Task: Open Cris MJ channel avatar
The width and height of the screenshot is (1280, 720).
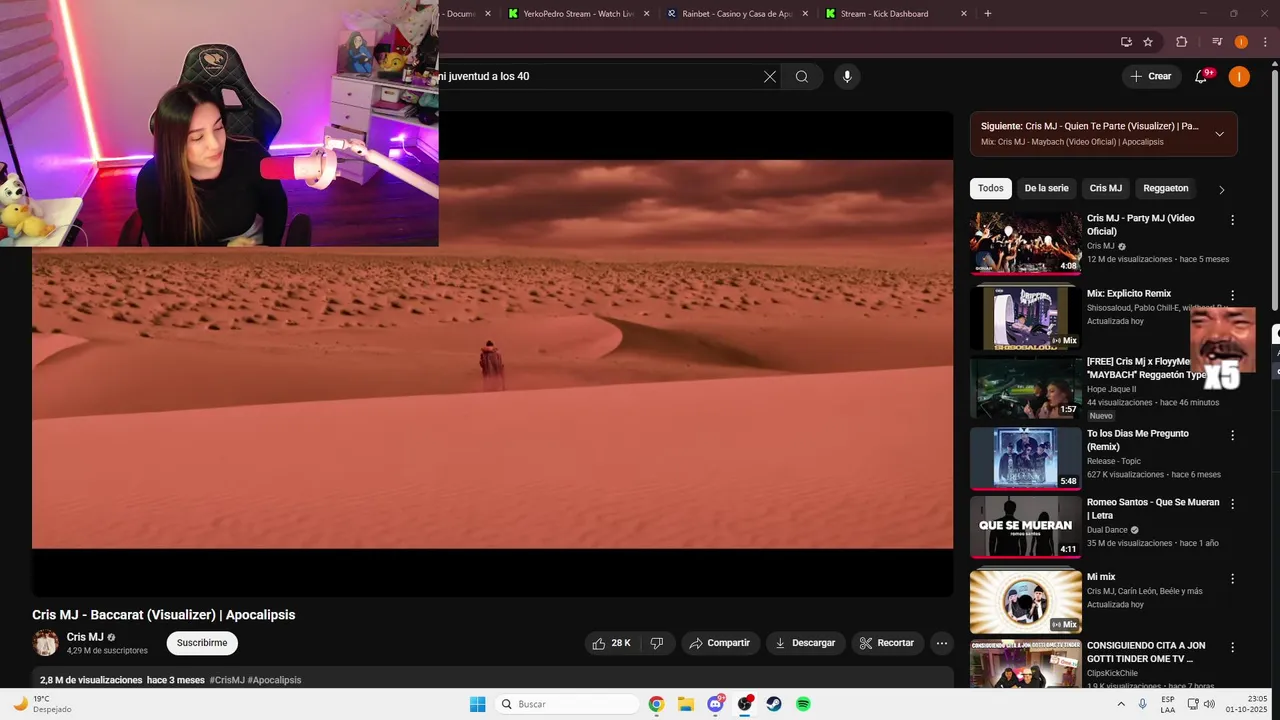Action: [45, 643]
